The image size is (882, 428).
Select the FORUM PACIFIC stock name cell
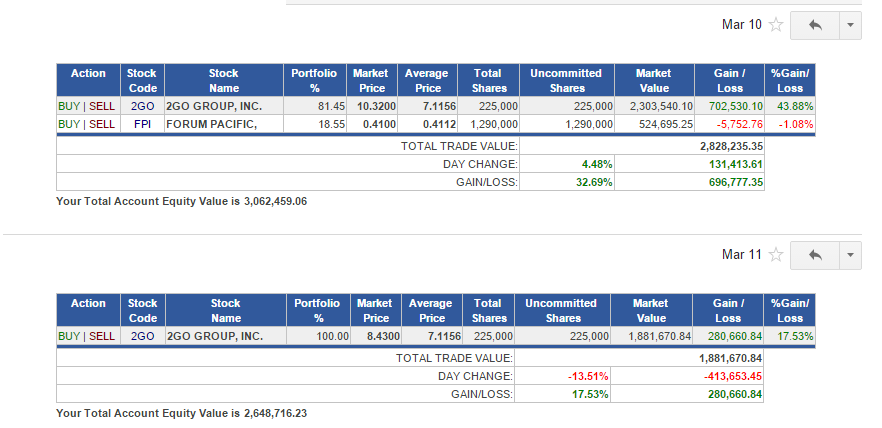224,124
